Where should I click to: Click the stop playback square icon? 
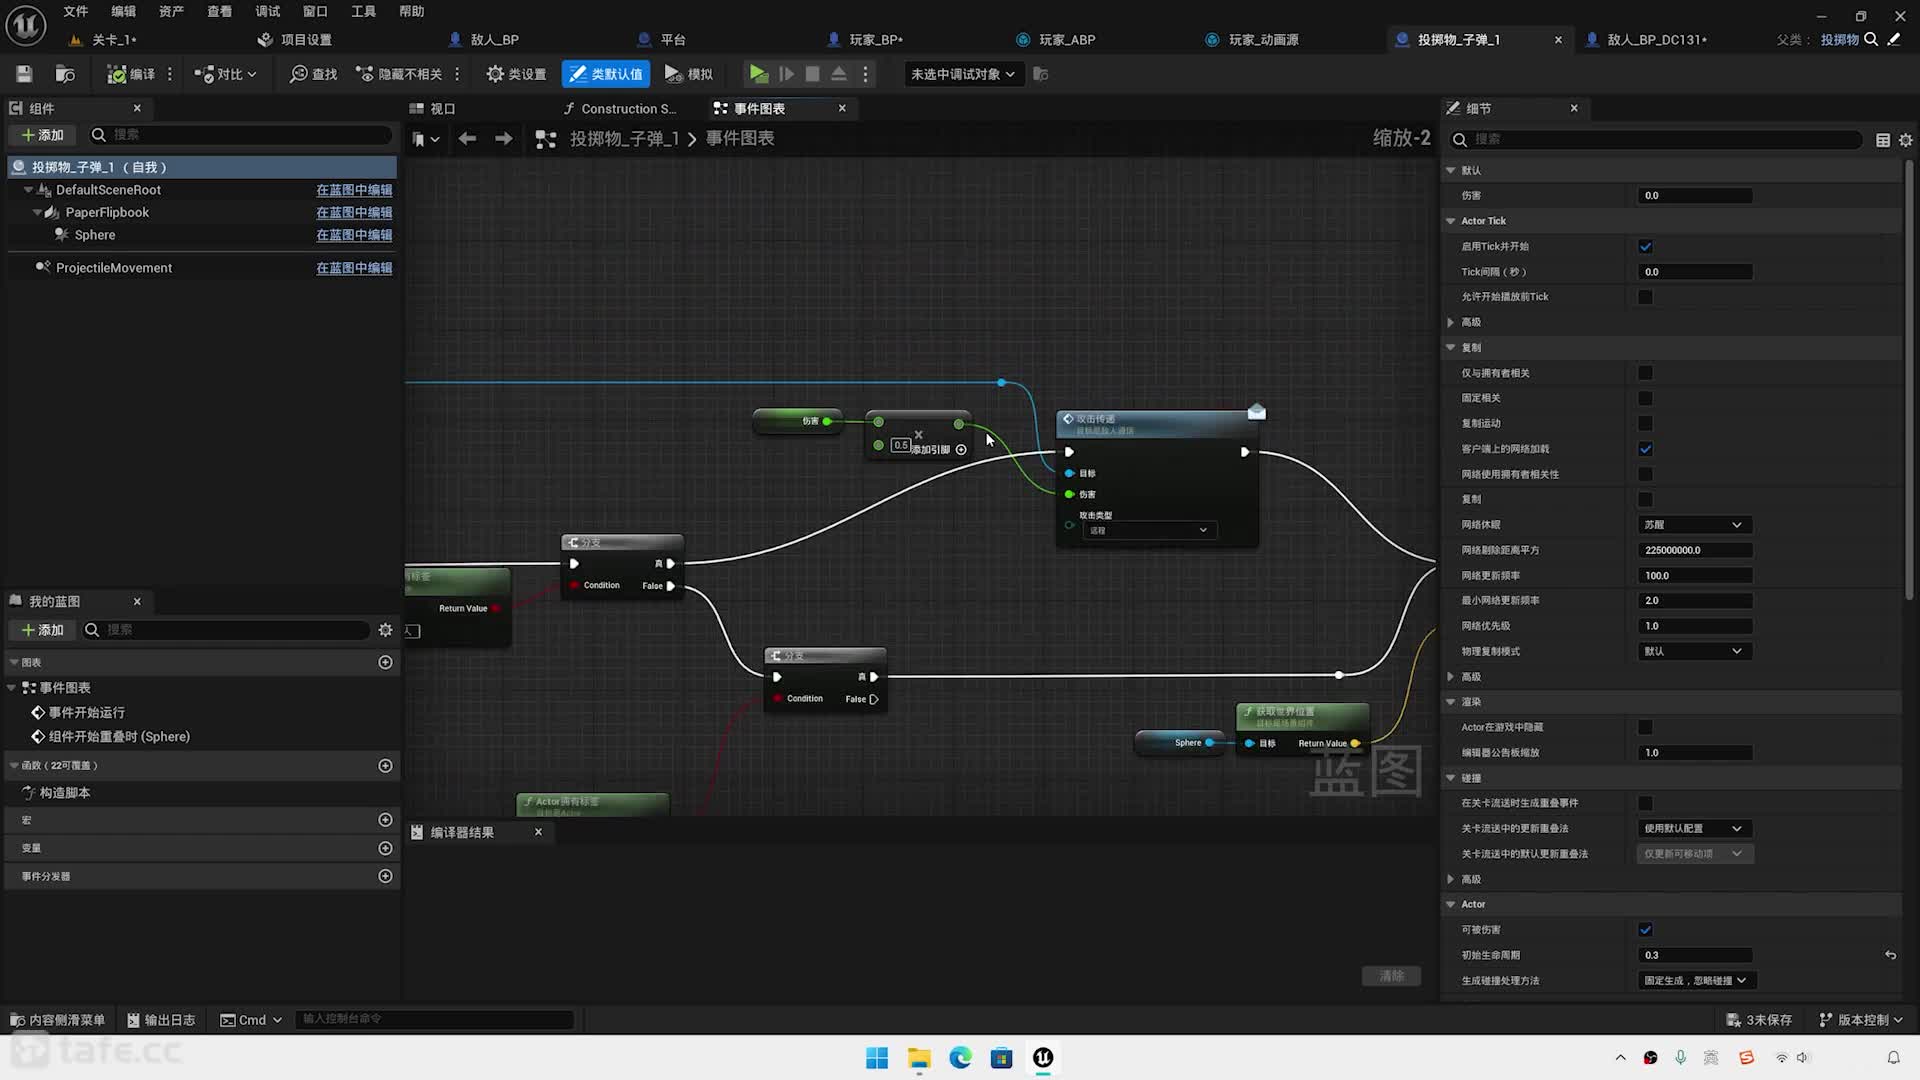click(813, 74)
